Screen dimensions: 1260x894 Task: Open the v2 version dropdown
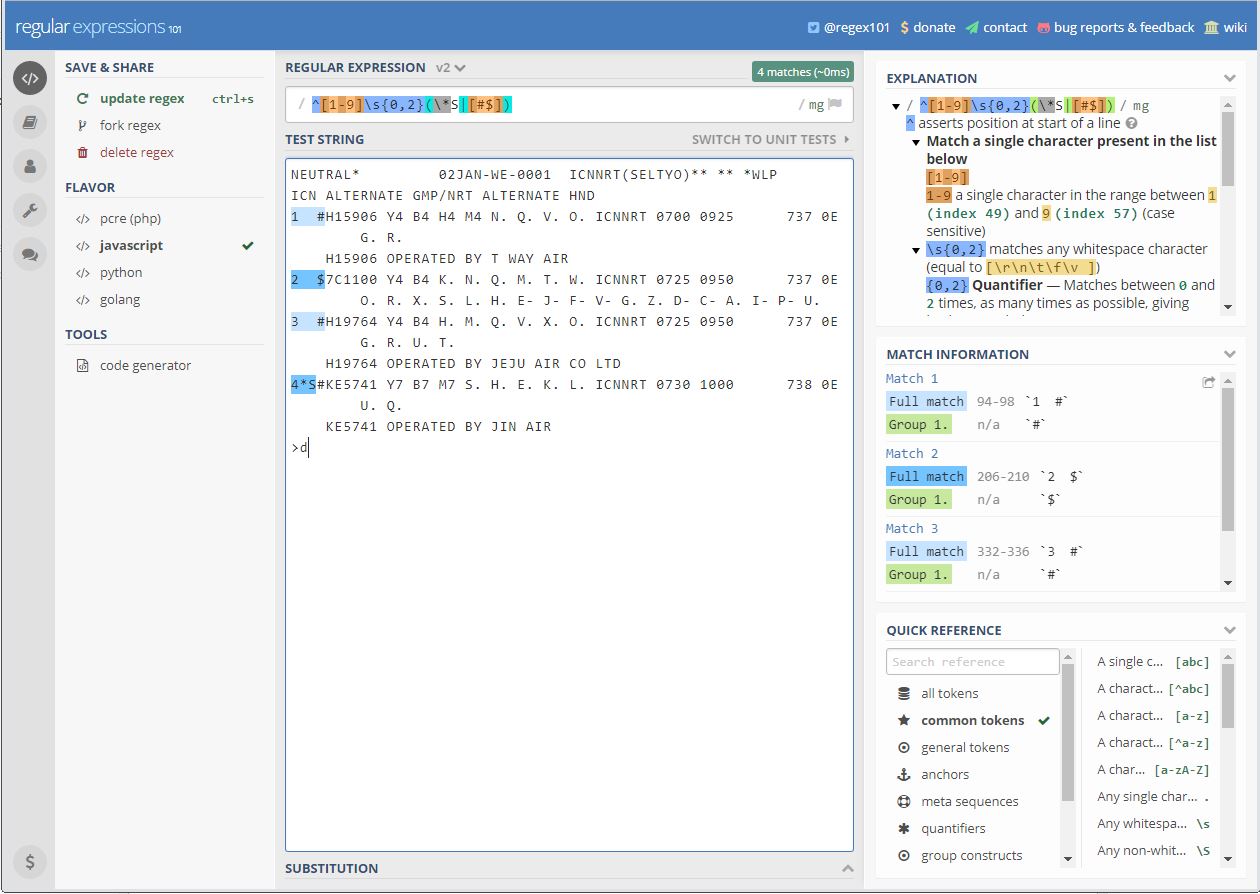pyautogui.click(x=451, y=68)
